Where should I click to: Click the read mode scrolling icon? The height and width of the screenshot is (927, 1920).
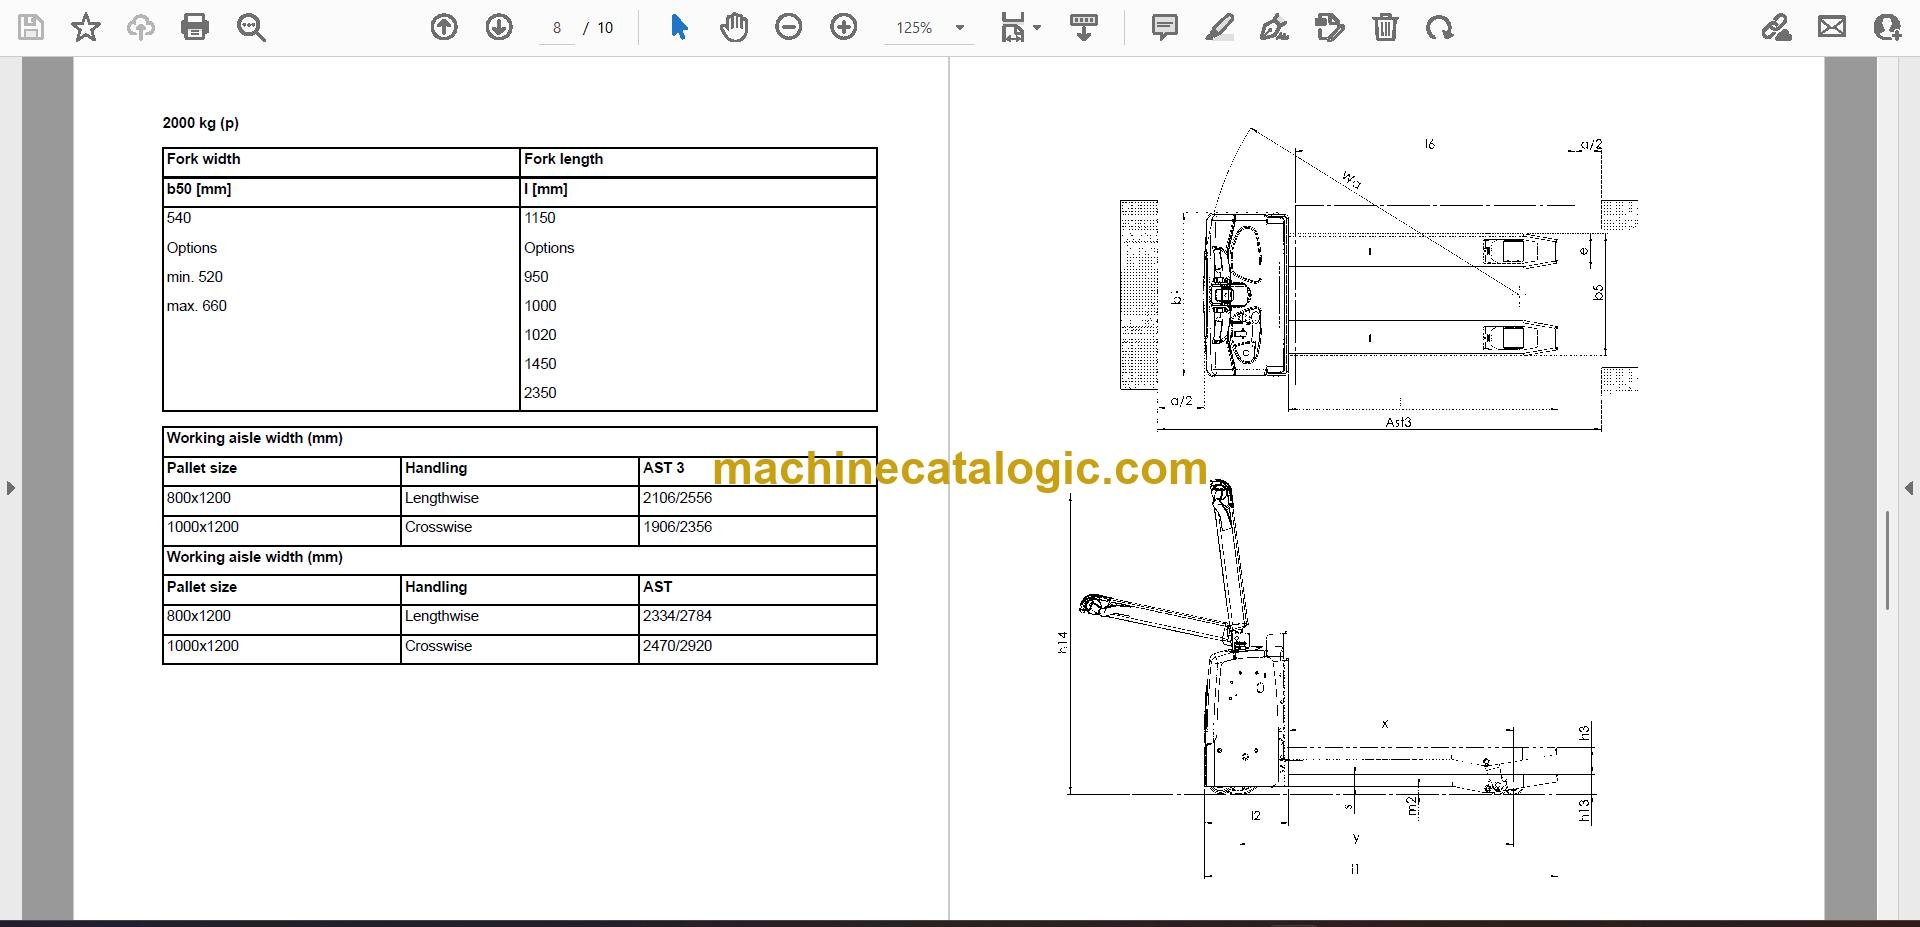click(x=1084, y=27)
